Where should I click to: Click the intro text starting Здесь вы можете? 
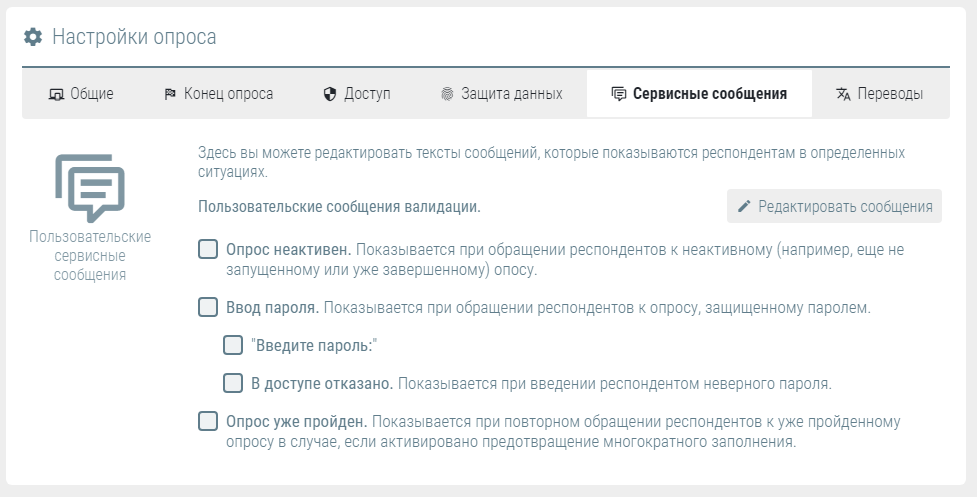pos(551,162)
